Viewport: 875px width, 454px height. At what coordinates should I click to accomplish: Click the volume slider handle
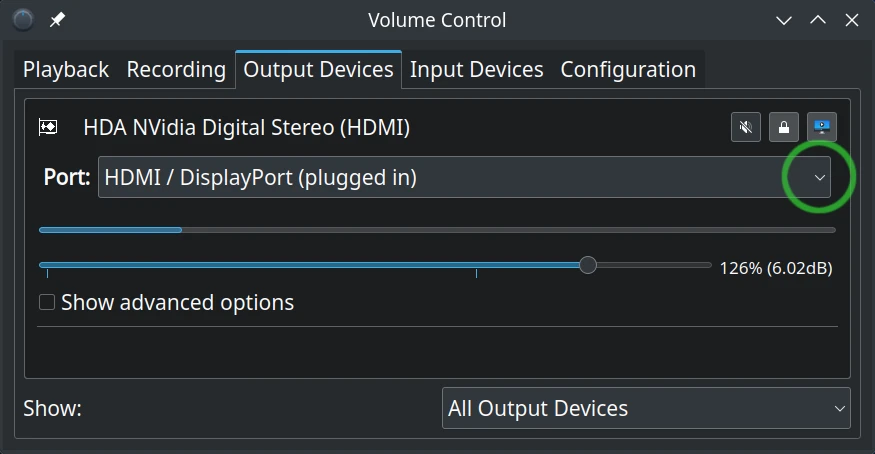pyautogui.click(x=588, y=265)
